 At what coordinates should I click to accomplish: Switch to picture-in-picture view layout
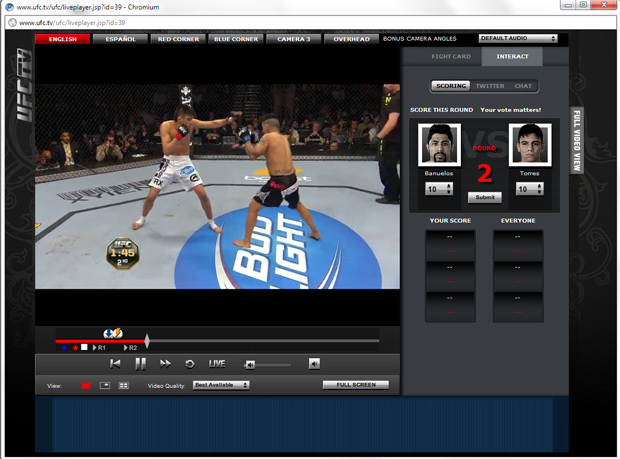coord(105,385)
